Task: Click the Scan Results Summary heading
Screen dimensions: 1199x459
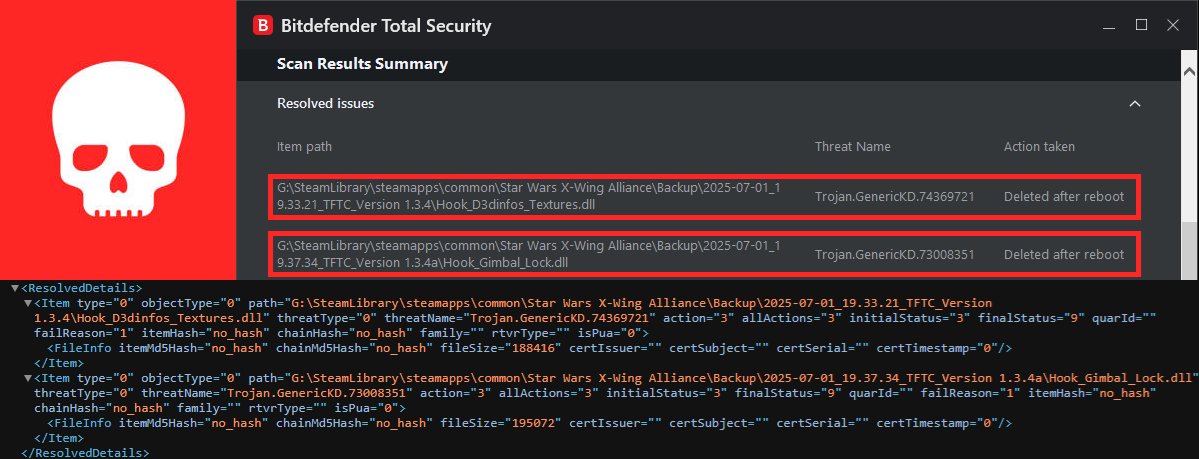Action: pyautogui.click(x=362, y=64)
